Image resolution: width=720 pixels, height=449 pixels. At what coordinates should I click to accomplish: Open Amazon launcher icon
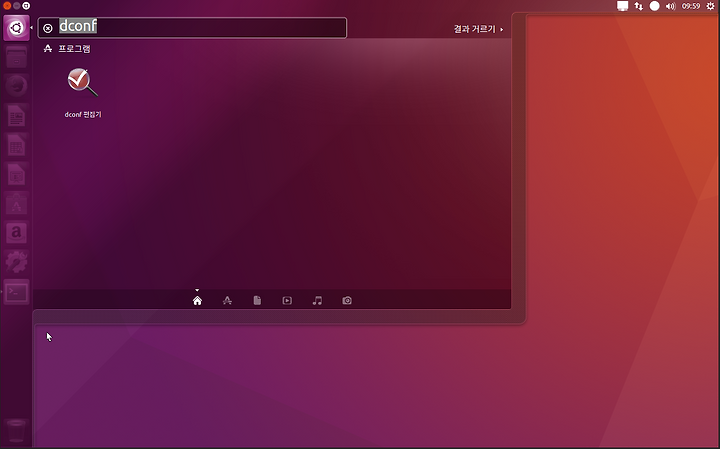click(16, 233)
